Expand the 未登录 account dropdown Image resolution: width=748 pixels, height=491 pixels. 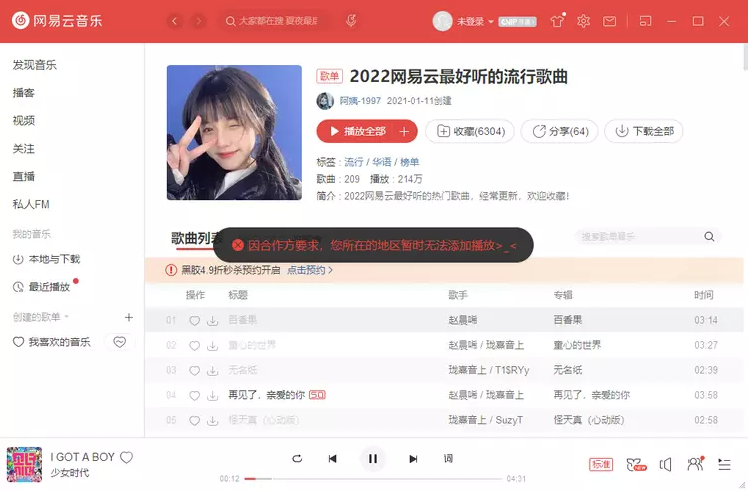pyautogui.click(x=491, y=21)
